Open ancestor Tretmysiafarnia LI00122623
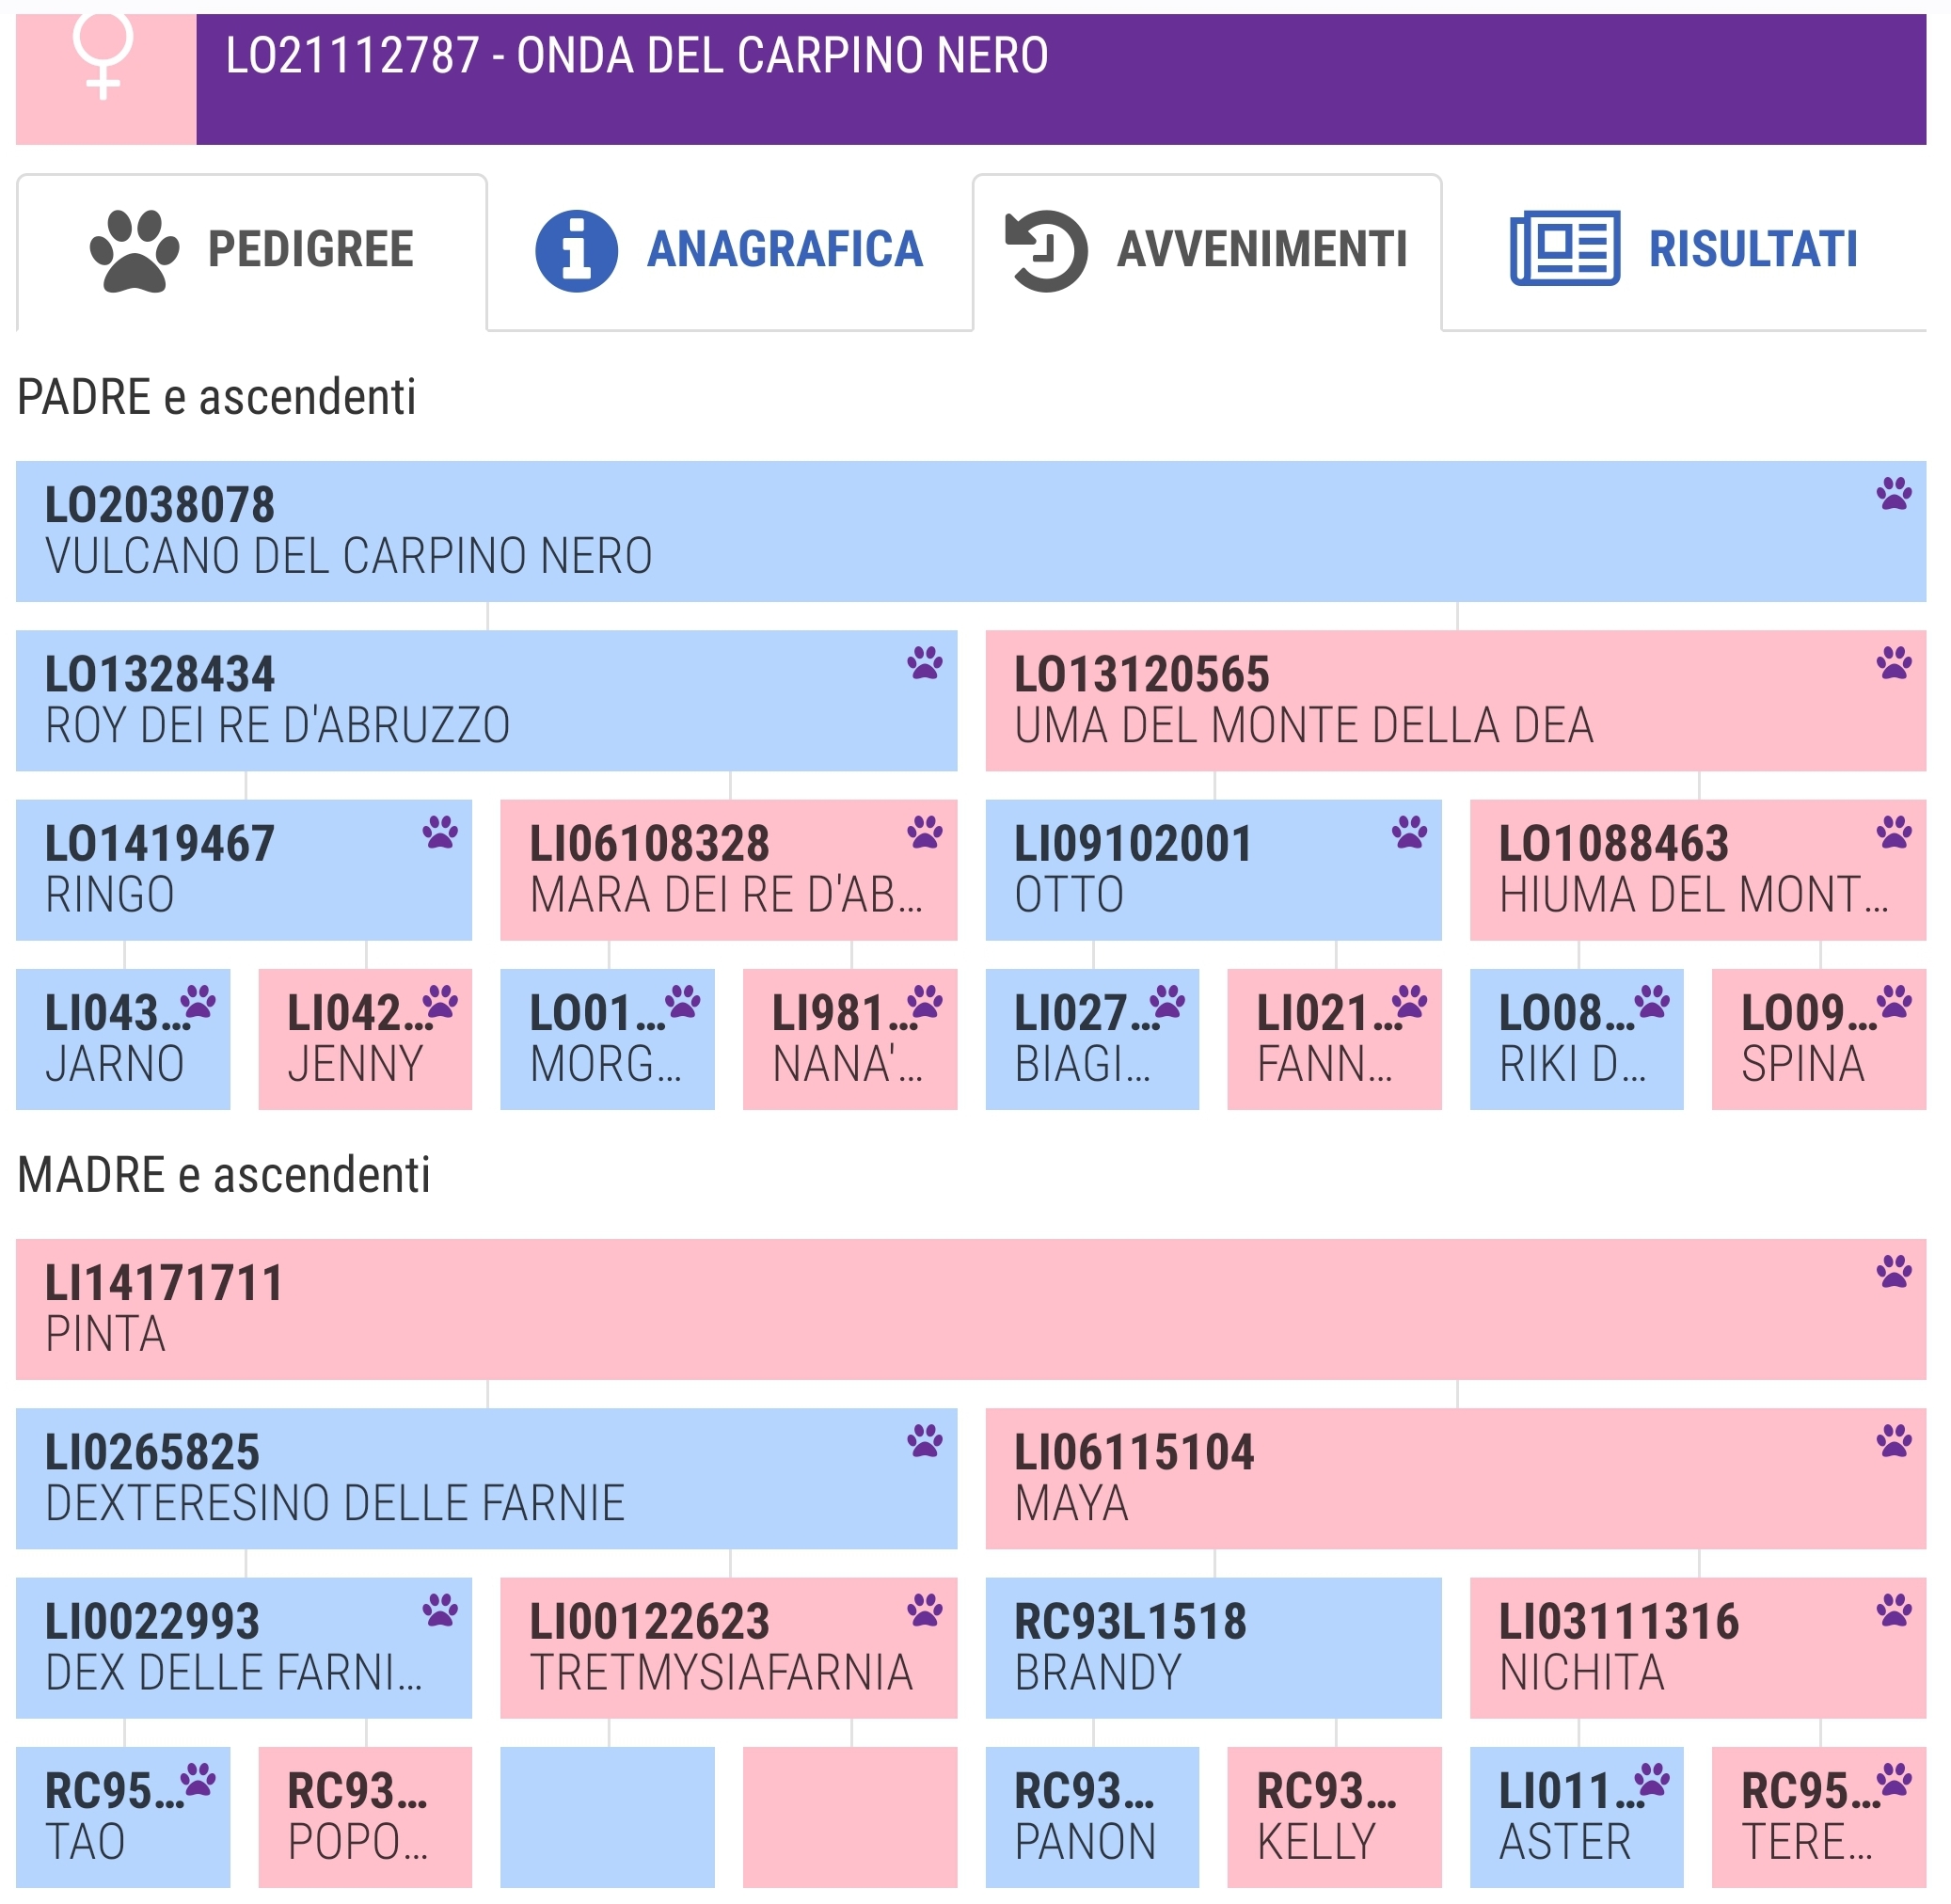1951x1904 pixels. [728, 1648]
